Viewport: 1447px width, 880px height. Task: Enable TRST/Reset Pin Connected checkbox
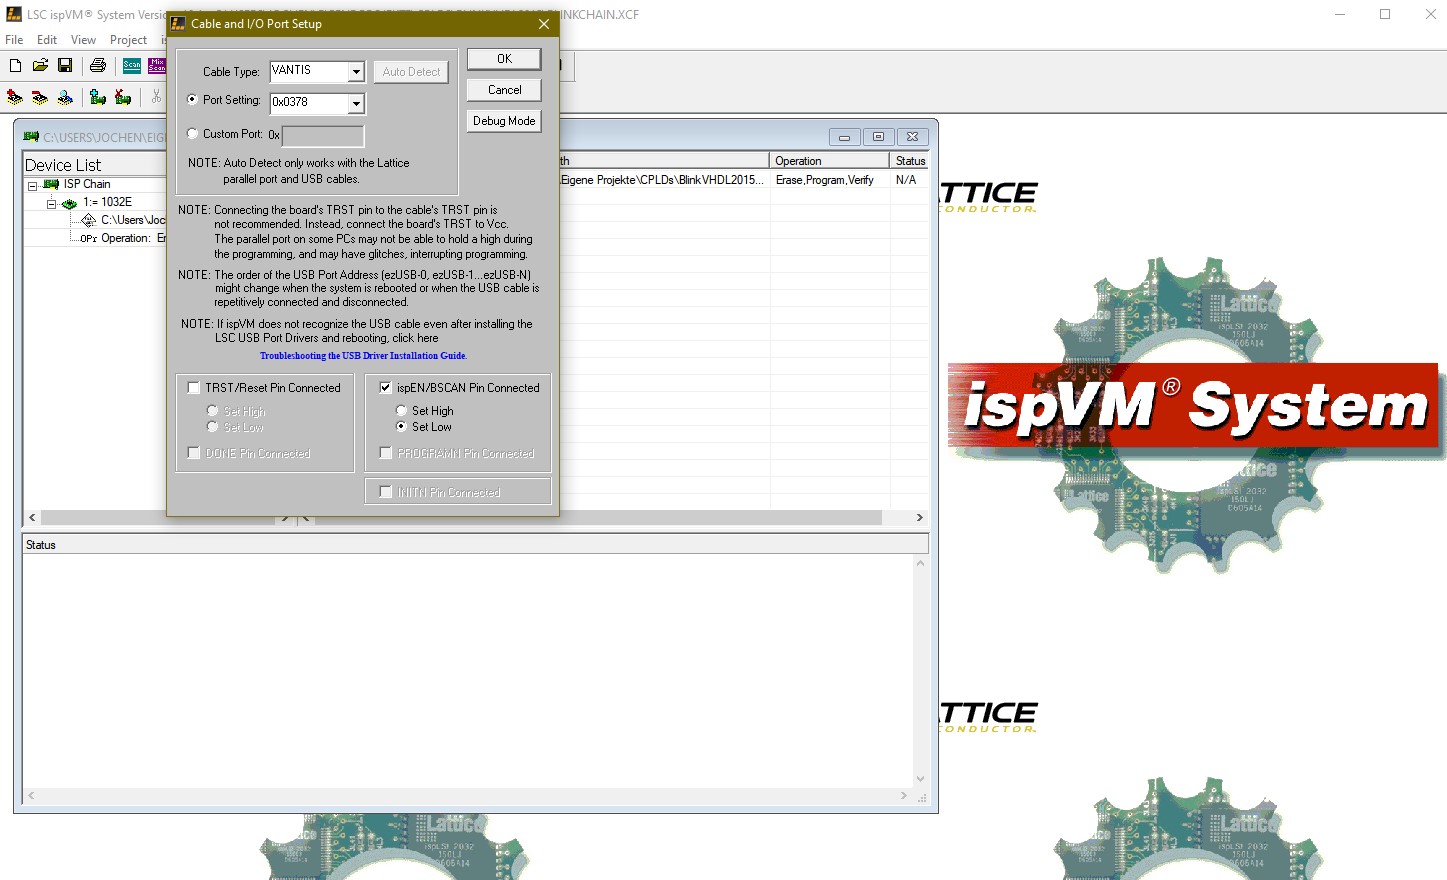tap(194, 388)
